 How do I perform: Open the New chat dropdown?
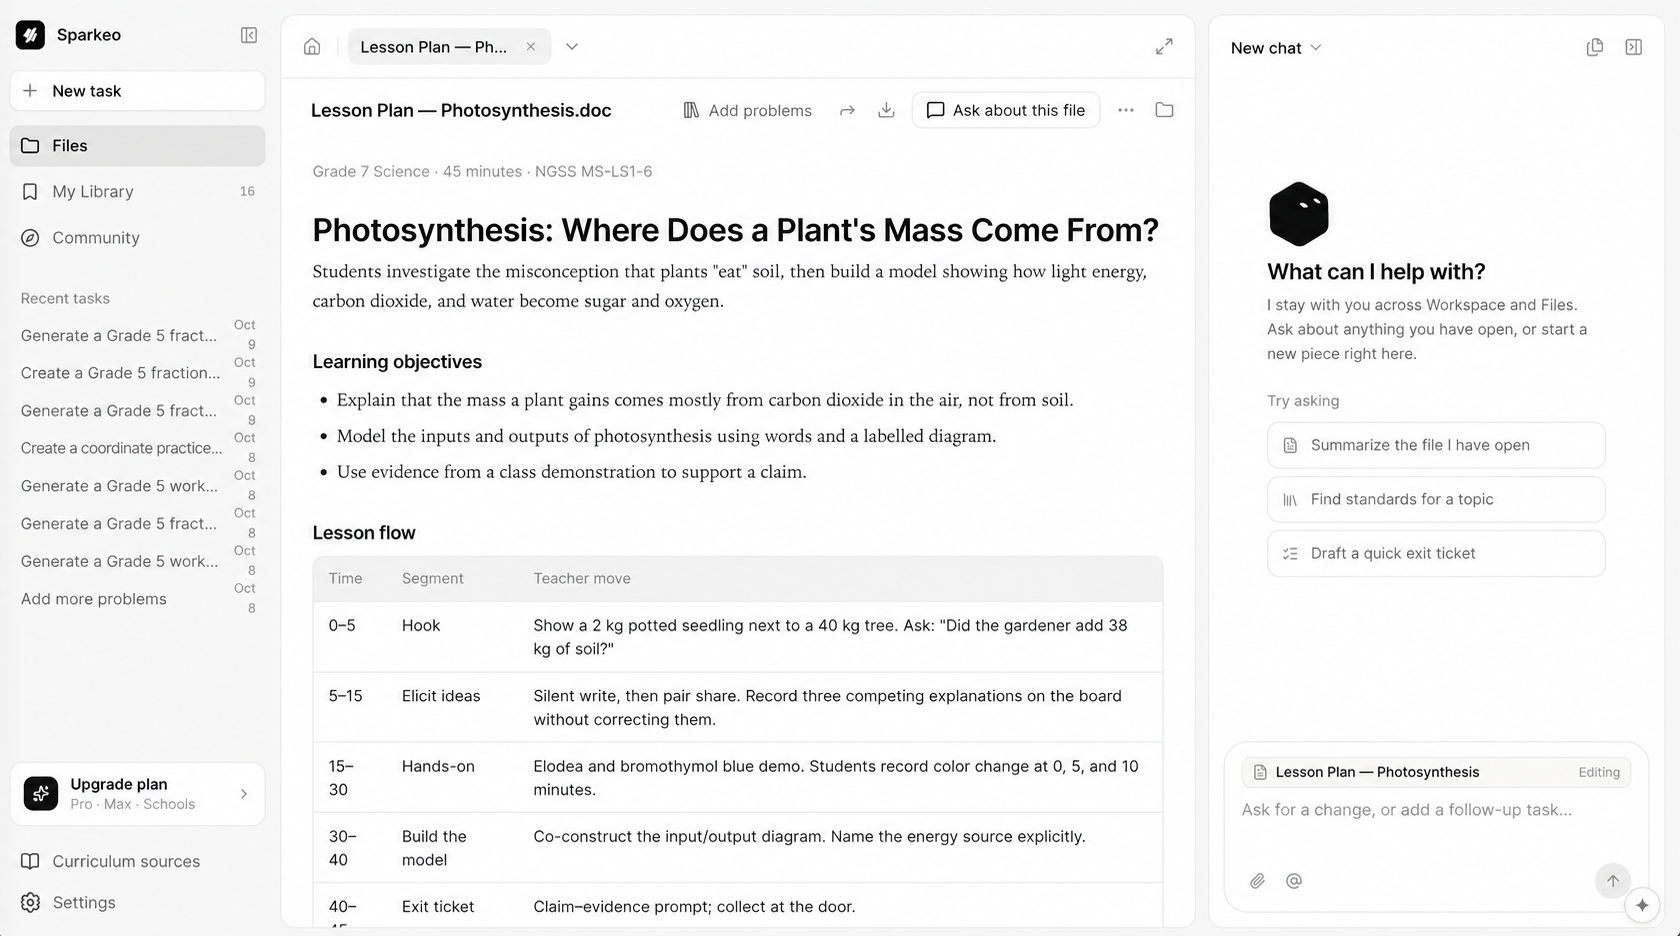pyautogui.click(x=1276, y=48)
